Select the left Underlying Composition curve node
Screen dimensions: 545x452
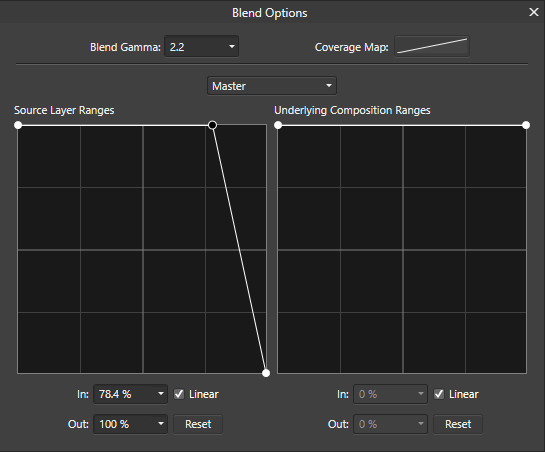[x=278, y=125]
